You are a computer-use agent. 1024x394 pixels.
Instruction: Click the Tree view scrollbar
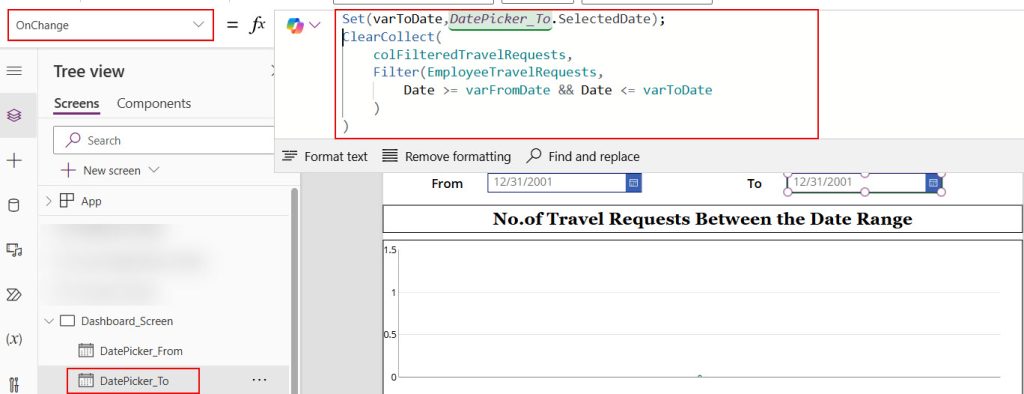pyautogui.click(x=294, y=291)
